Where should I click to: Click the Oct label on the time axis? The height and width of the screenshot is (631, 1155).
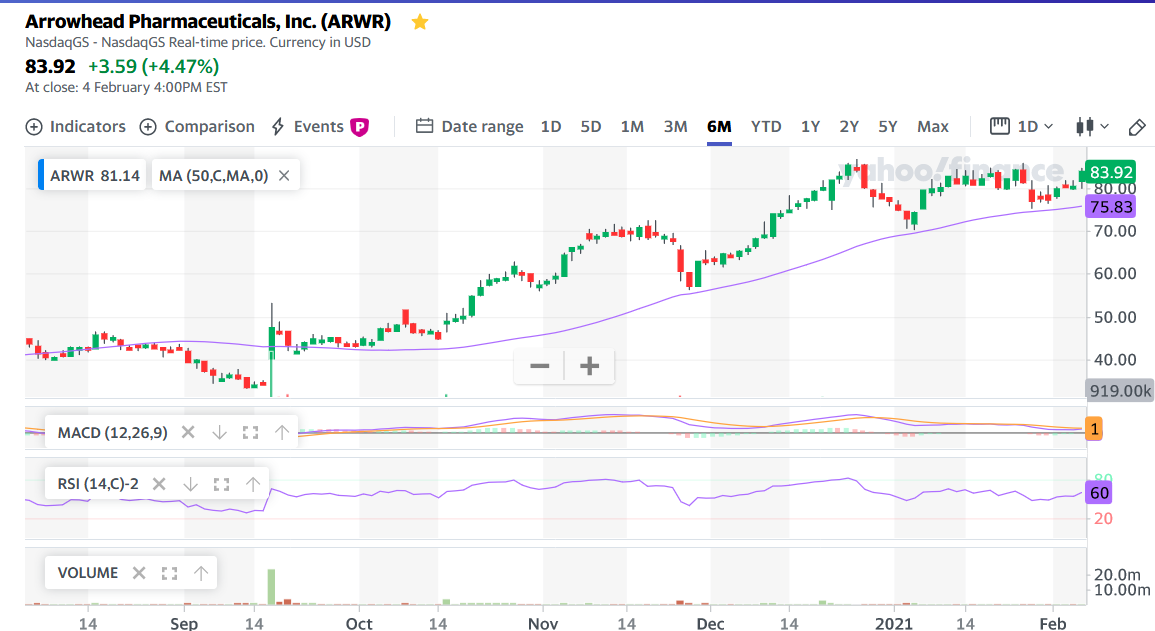tap(359, 624)
